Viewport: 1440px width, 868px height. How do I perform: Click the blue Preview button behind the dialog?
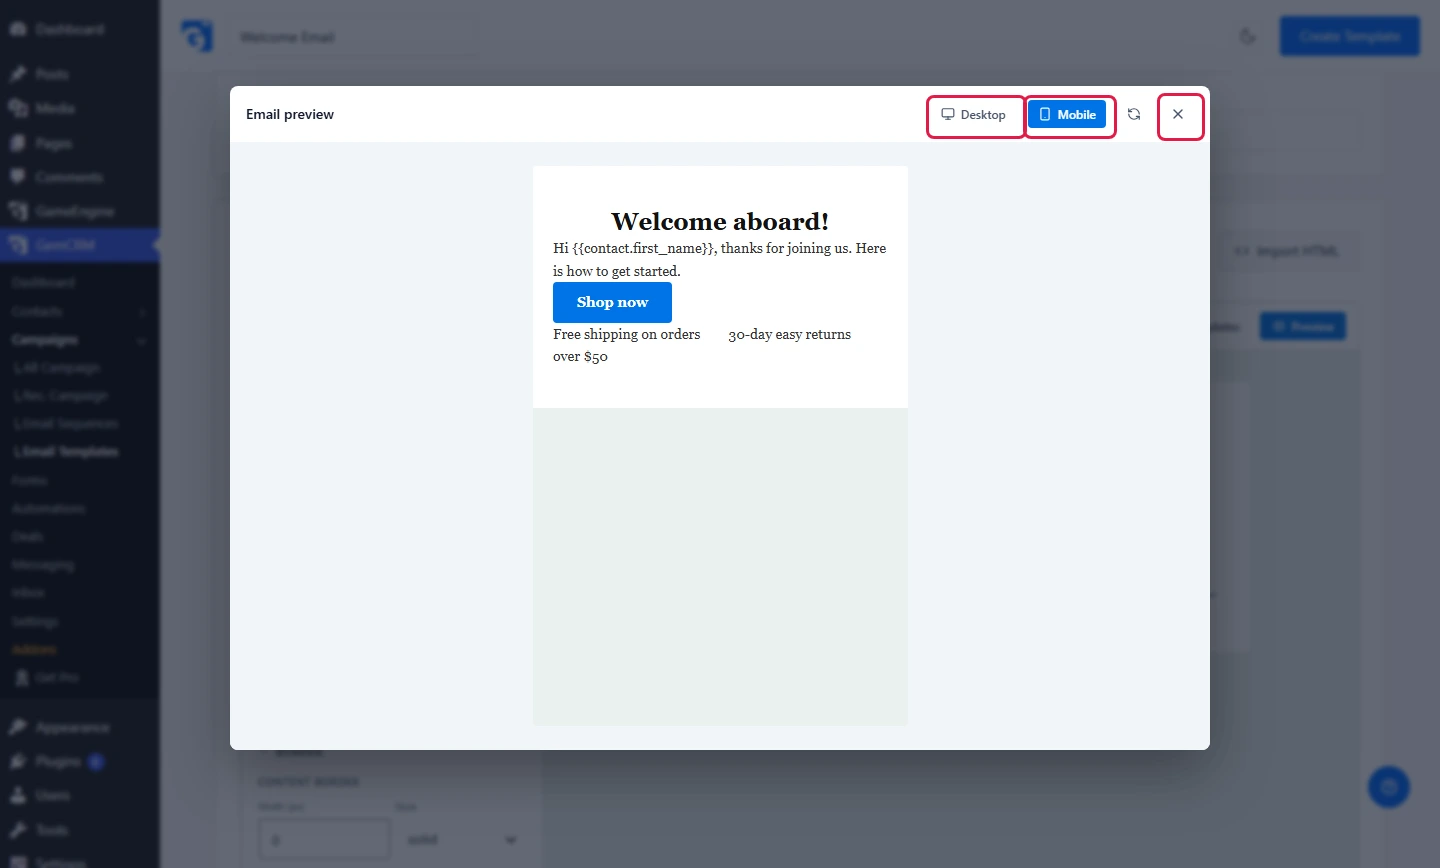pyautogui.click(x=1303, y=326)
